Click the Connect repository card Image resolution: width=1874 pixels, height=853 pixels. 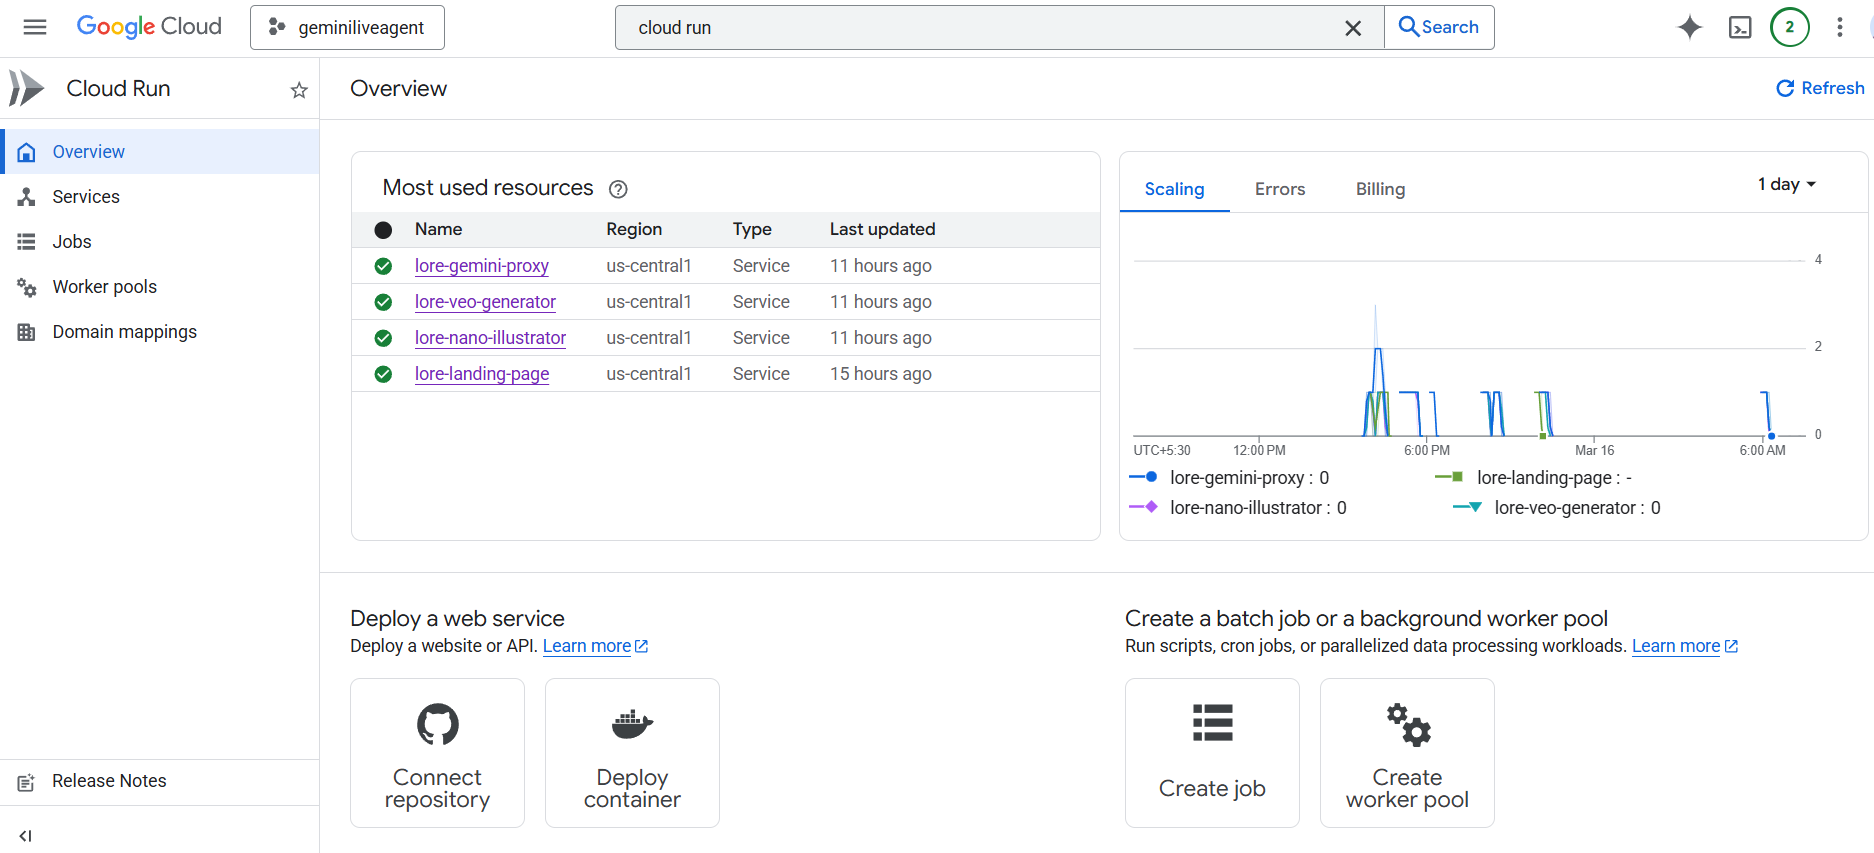coord(437,753)
